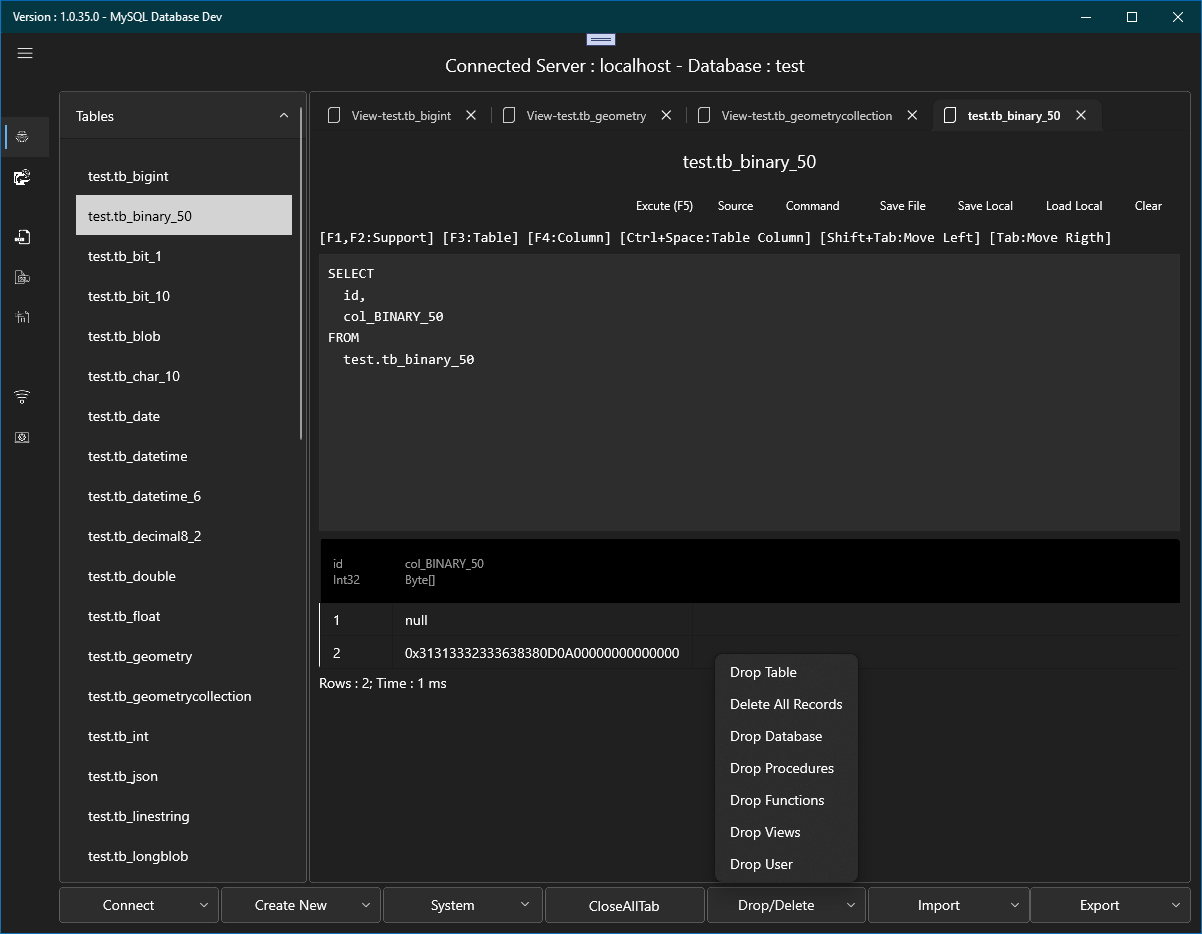
Task: Click the SQL file sidebar icon
Action: tap(22, 277)
